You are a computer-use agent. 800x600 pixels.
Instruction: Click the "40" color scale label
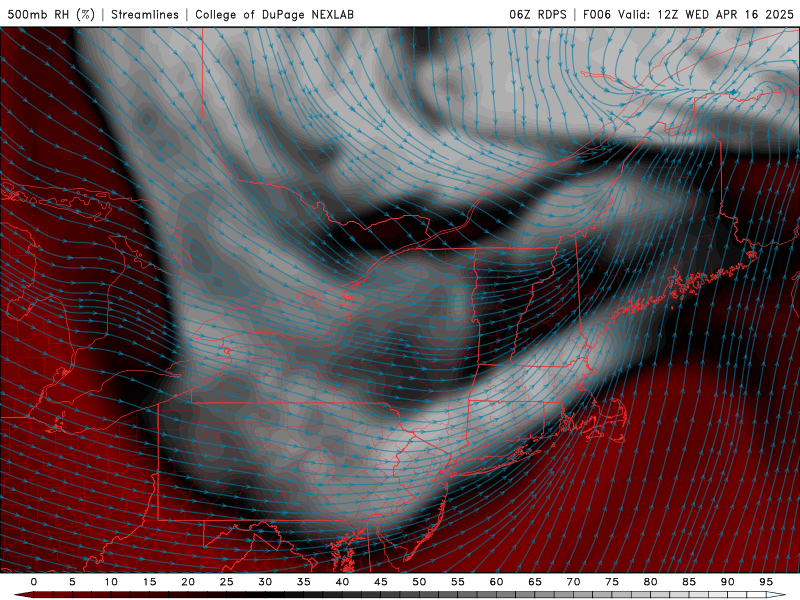tap(342, 582)
